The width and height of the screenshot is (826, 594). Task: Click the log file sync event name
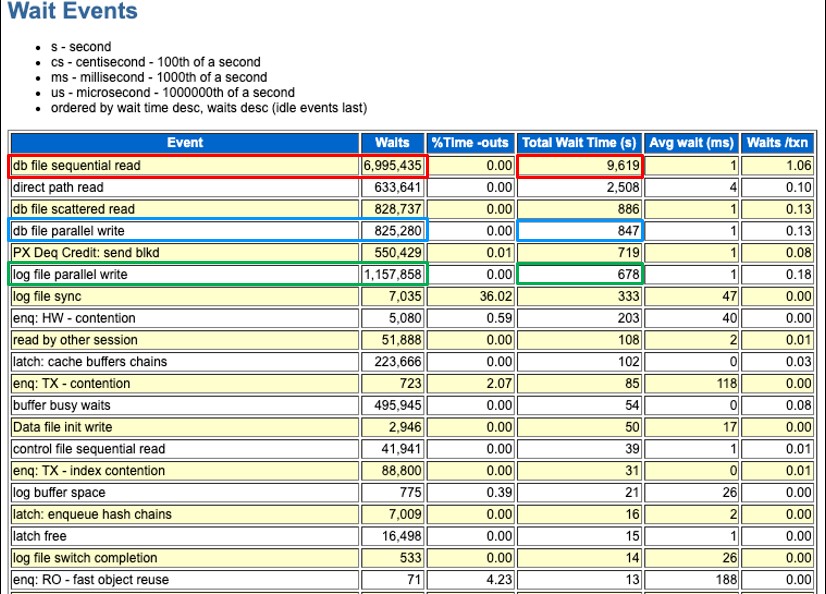(x=47, y=297)
